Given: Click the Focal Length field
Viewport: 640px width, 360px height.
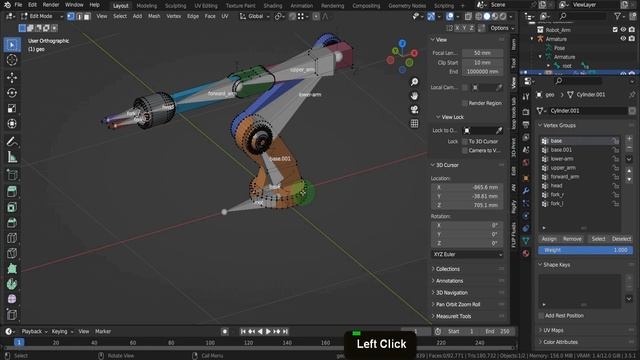Looking at the screenshot, I should tap(482, 53).
